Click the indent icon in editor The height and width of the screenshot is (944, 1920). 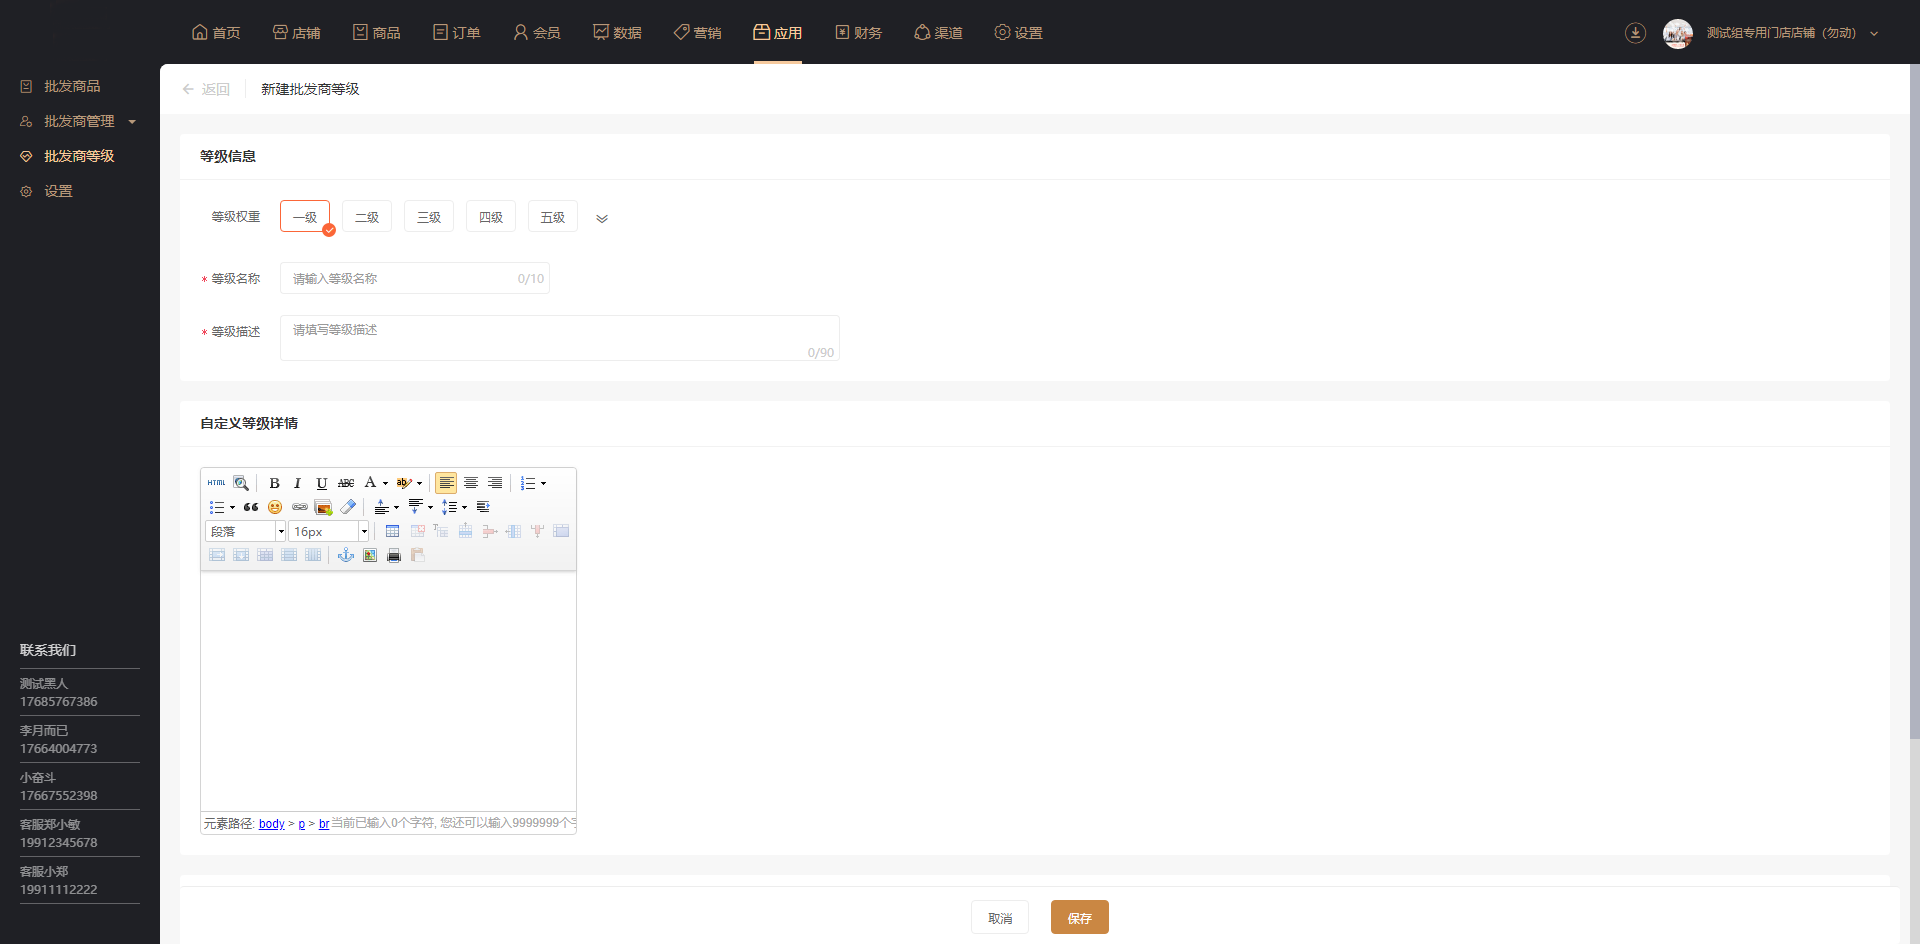pos(483,507)
